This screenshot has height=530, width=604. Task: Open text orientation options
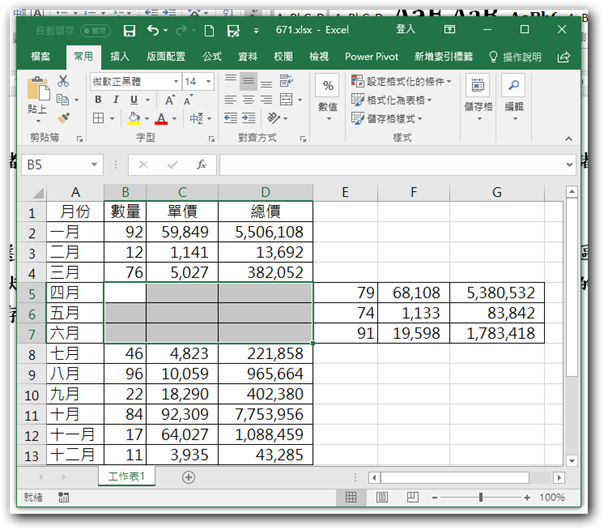[274, 118]
